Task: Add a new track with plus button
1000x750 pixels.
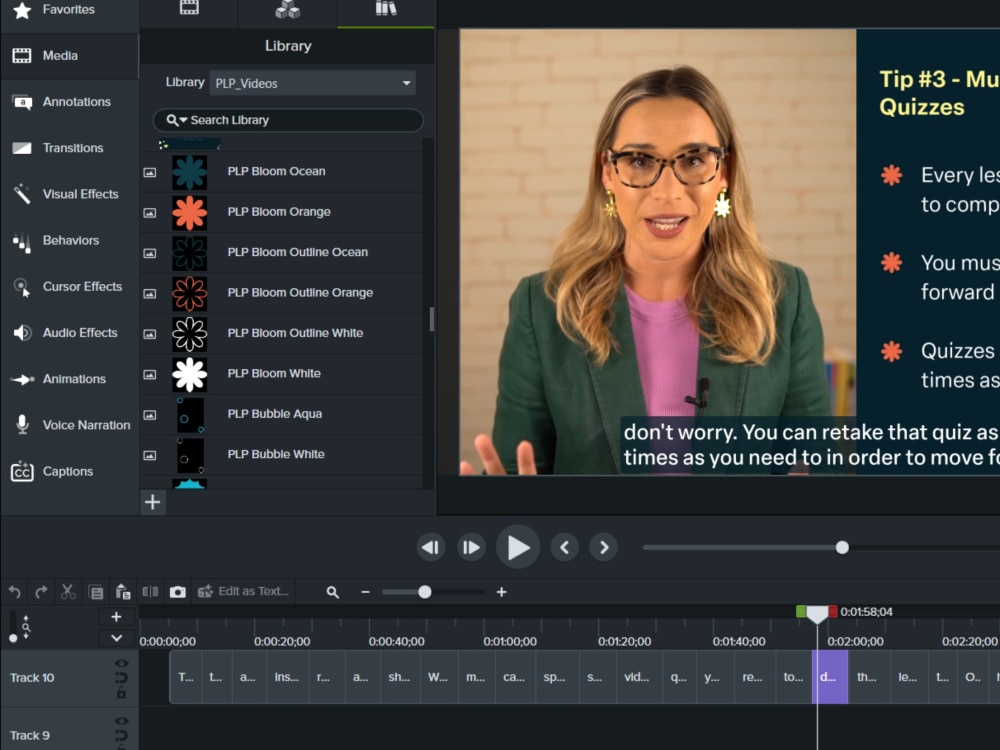Action: point(116,617)
